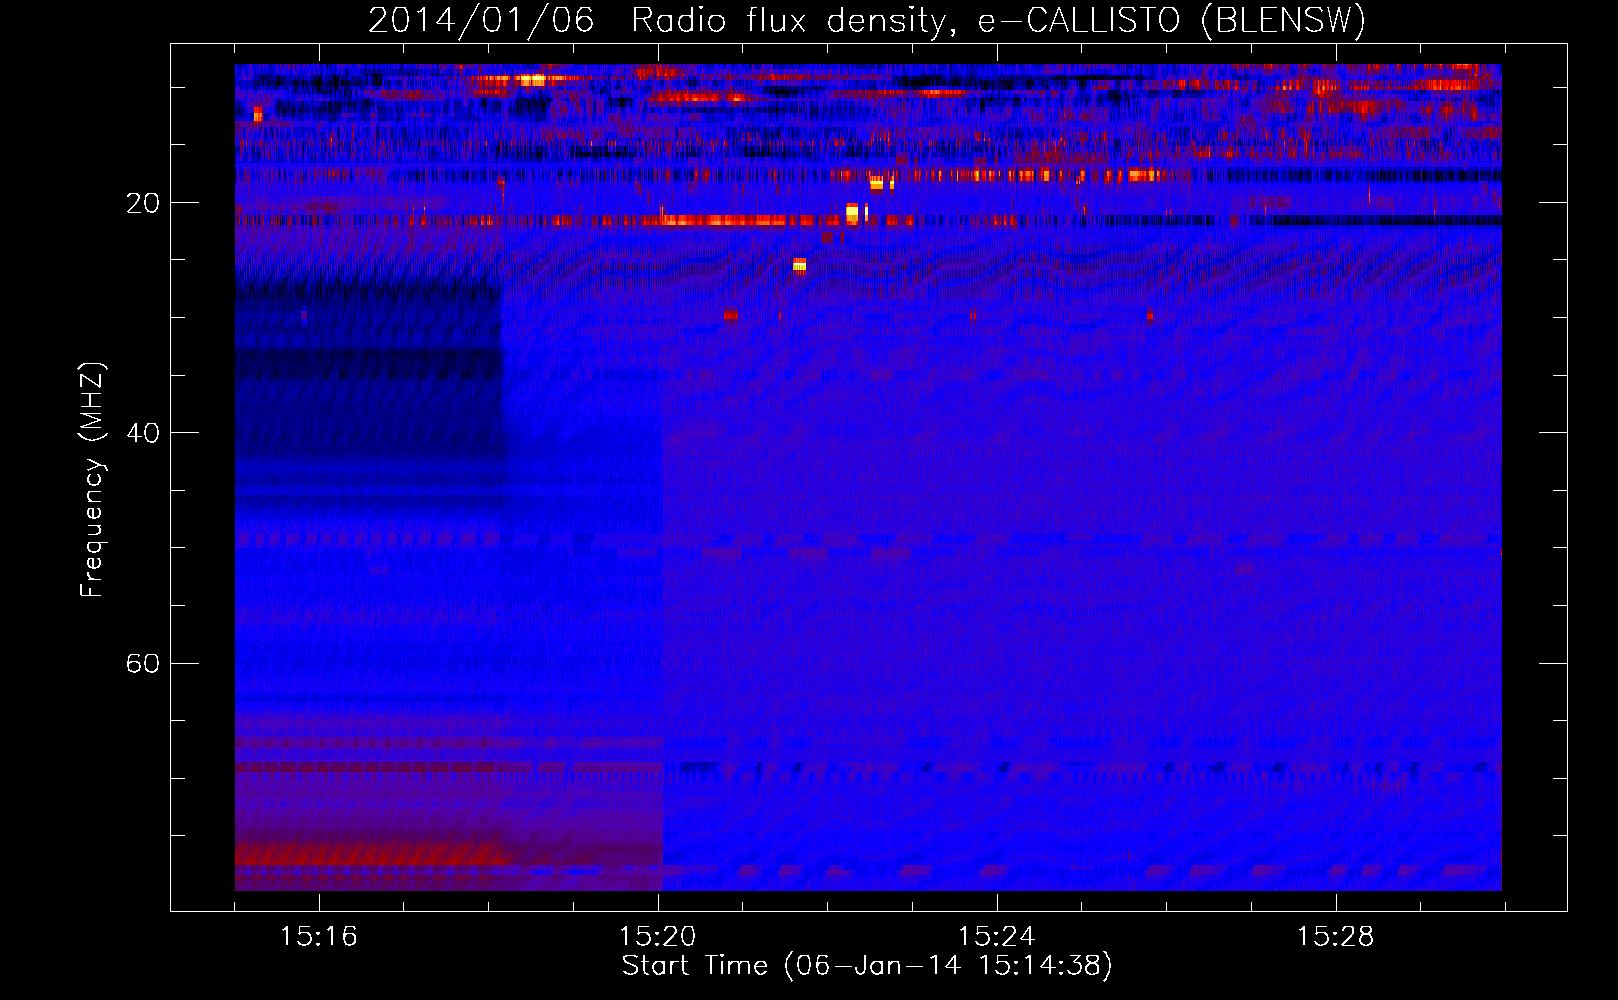Click the plot title 'Radio flux density, e-CALLISTO (BLENSW)'
Screen dimensions: 1618x1000
(998, 20)
